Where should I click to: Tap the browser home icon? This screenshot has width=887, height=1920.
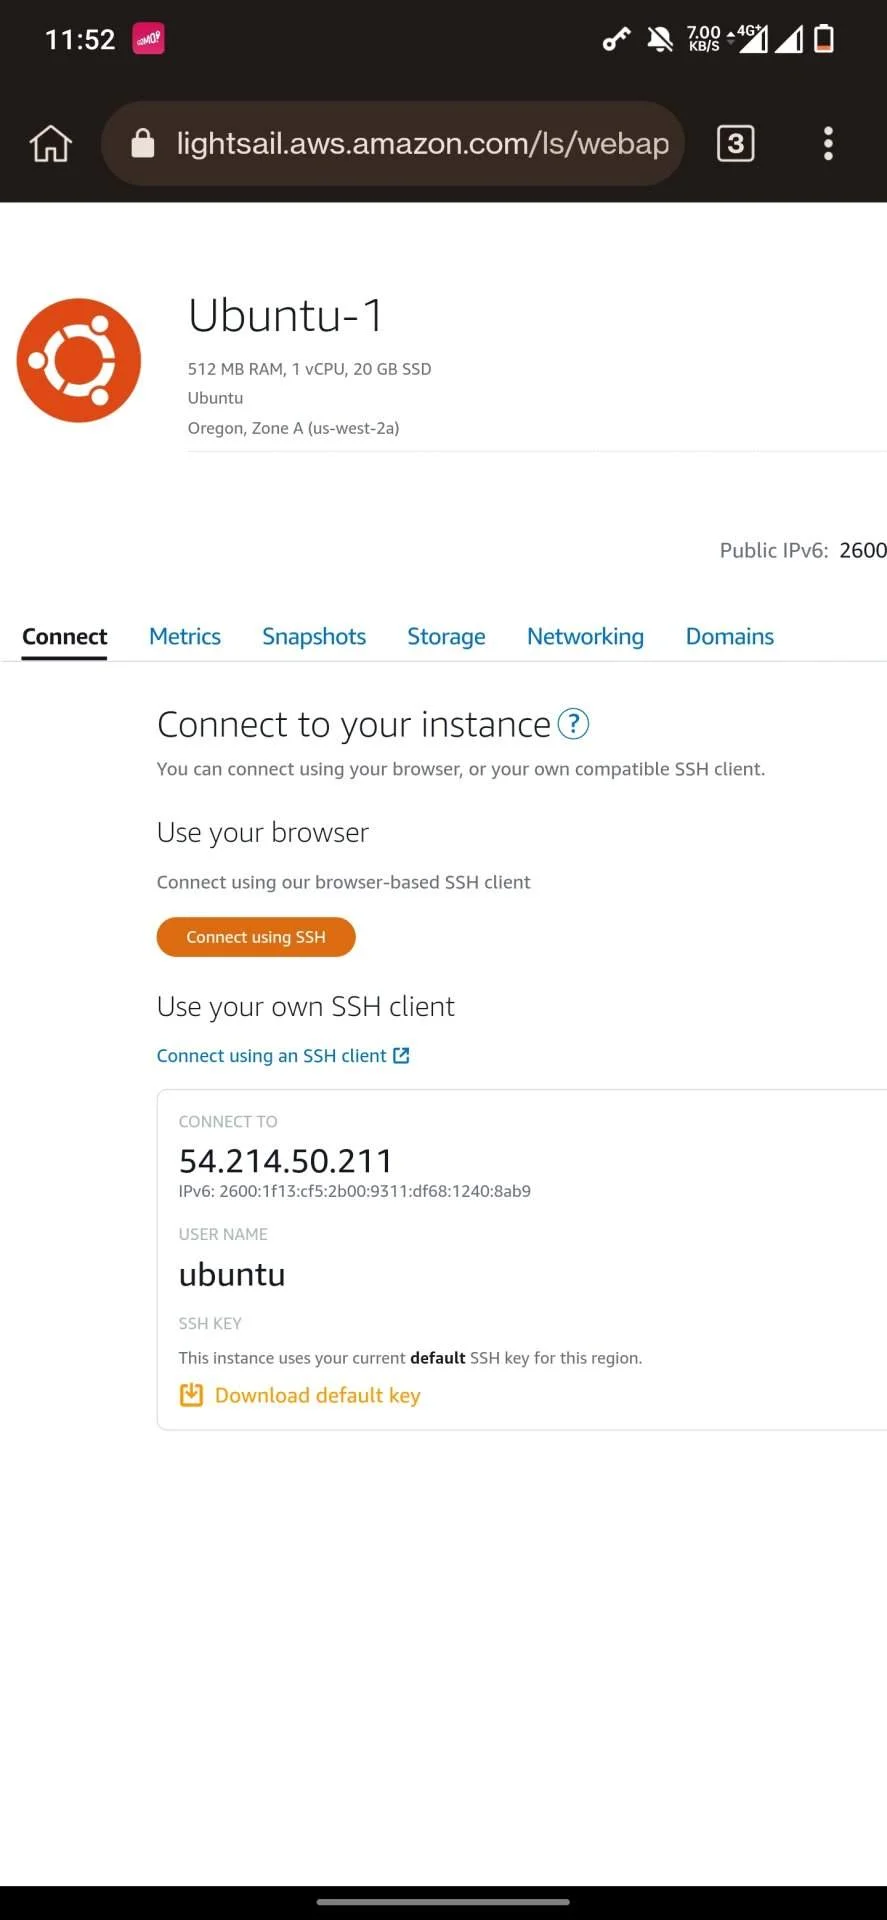pos(51,143)
